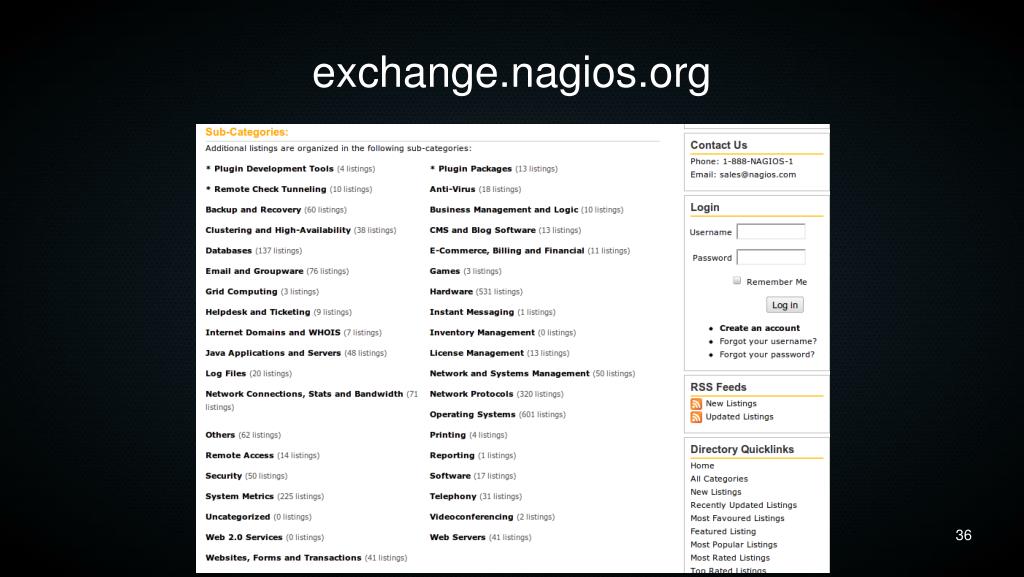1024x577 pixels.
Task: Go to Home in Directory Quicklinks
Action: pos(702,465)
